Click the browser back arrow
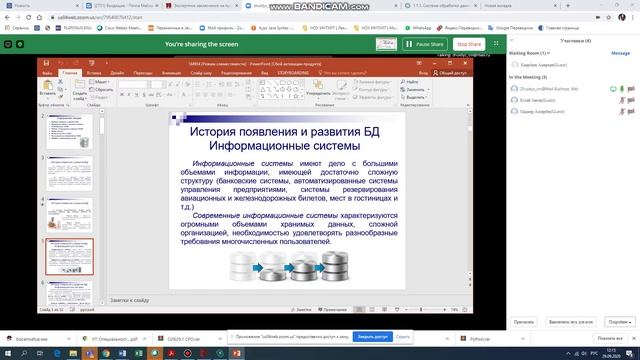640x360 pixels. point(7,18)
